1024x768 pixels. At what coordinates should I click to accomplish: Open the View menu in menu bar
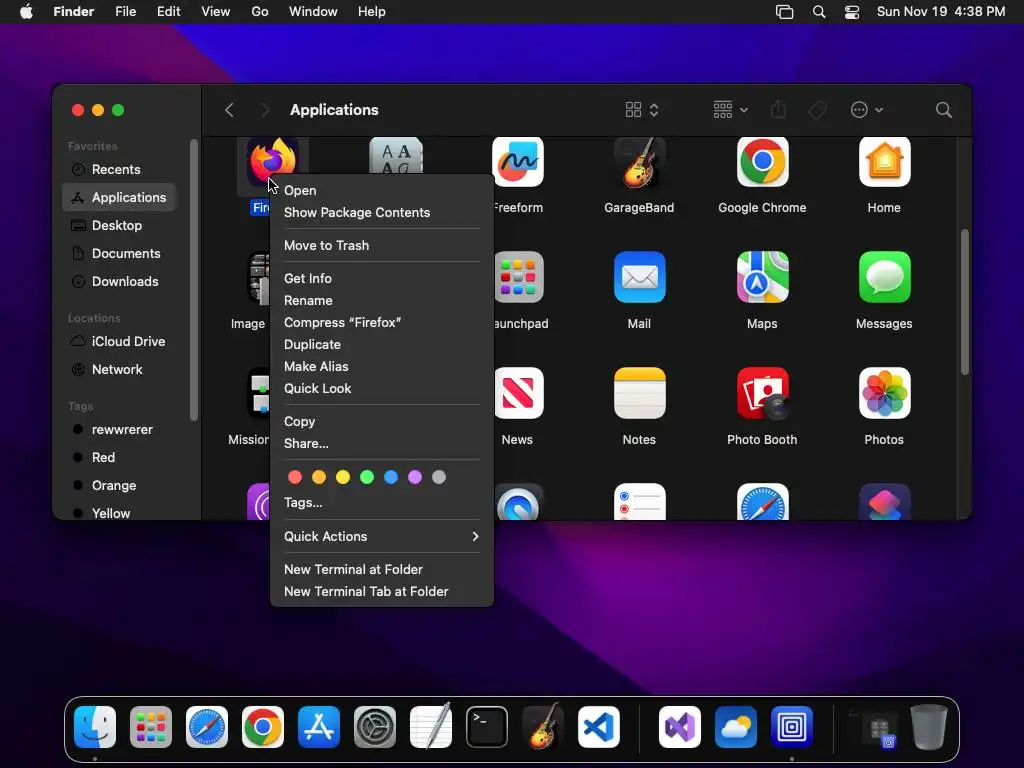[x=215, y=12]
